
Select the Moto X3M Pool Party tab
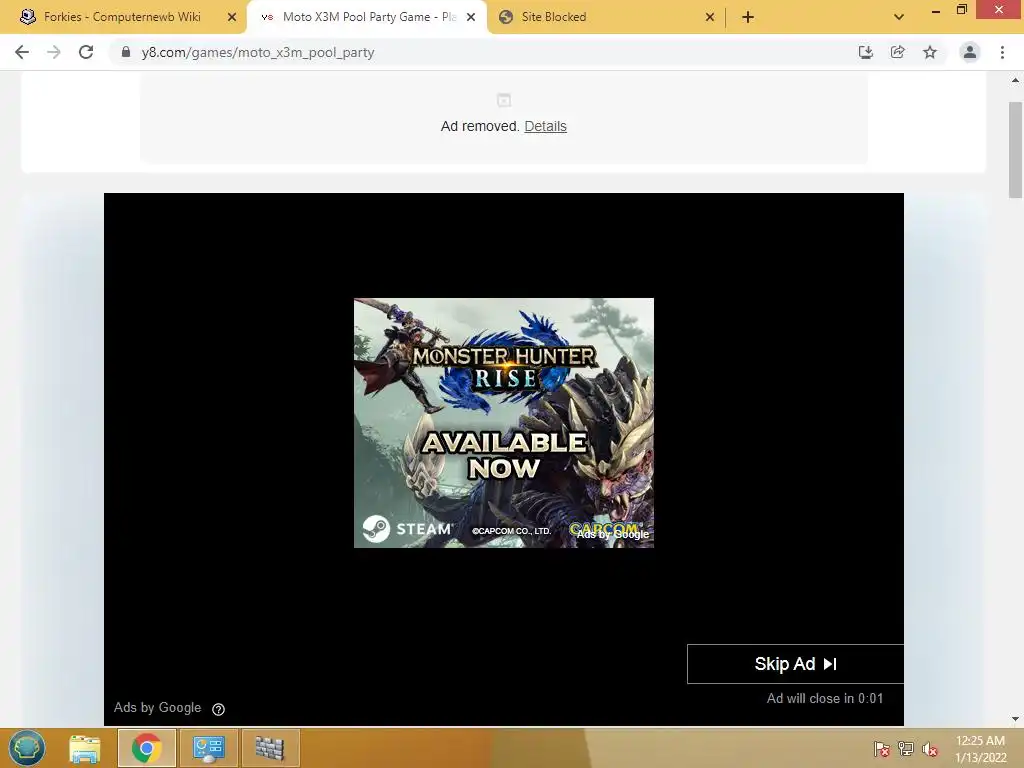pos(369,17)
